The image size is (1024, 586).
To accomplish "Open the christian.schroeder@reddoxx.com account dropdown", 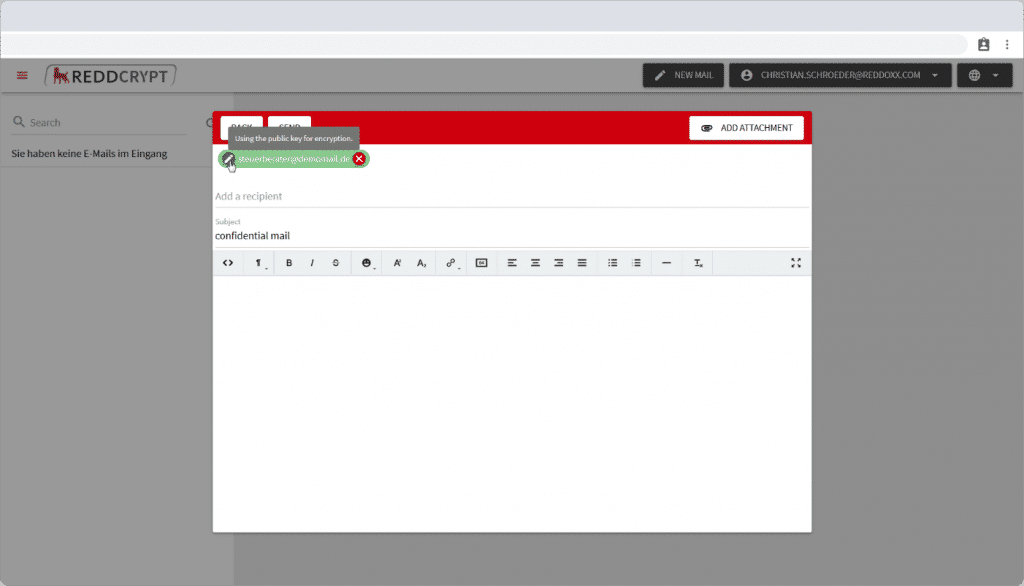I will 840,75.
